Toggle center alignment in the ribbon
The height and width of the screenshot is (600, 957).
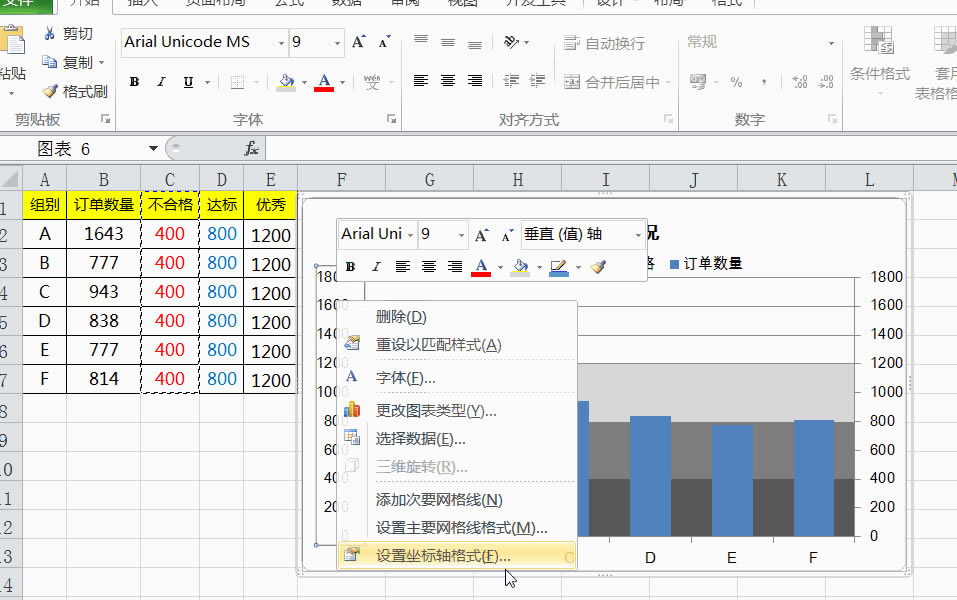pos(448,81)
